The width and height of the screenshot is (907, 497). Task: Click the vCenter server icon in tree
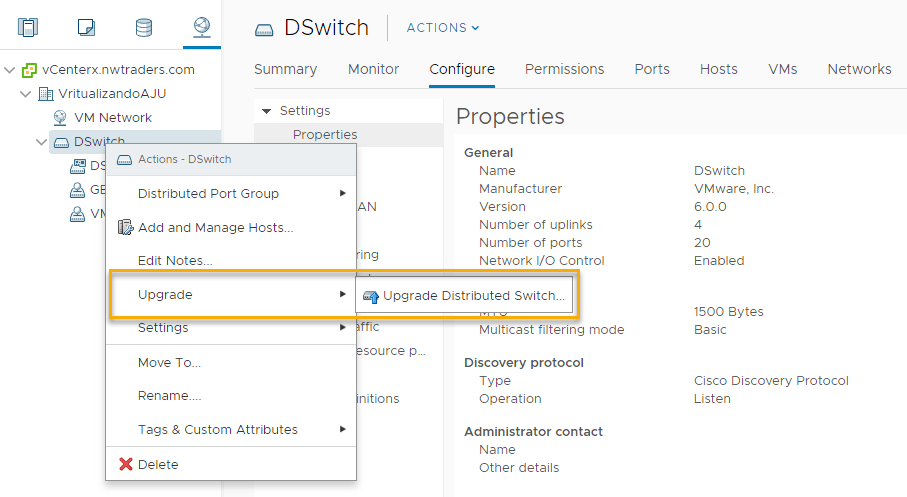(x=30, y=70)
